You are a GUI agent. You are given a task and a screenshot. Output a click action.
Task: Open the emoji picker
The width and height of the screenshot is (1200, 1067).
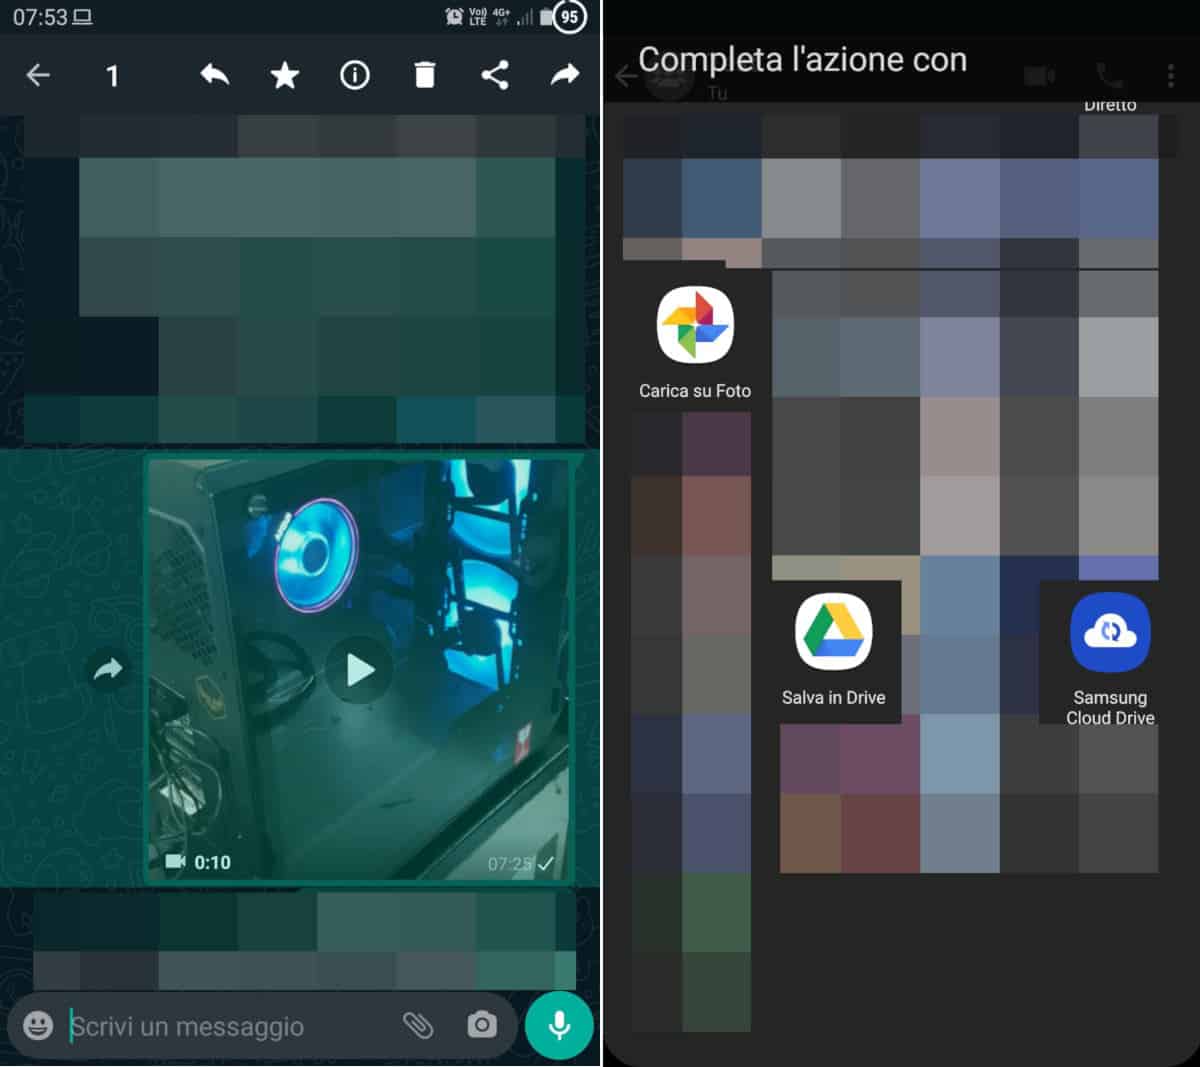(38, 1025)
